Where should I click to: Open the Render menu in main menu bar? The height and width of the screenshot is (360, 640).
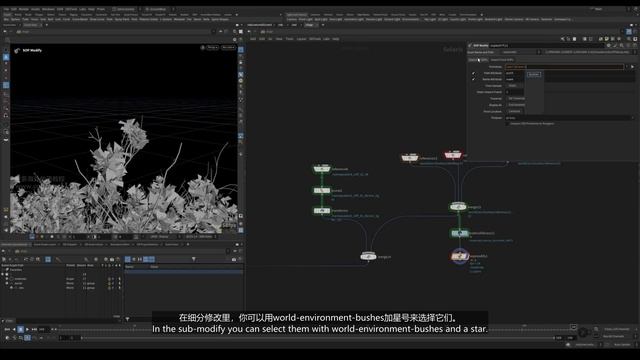pyautogui.click(x=24, y=9)
